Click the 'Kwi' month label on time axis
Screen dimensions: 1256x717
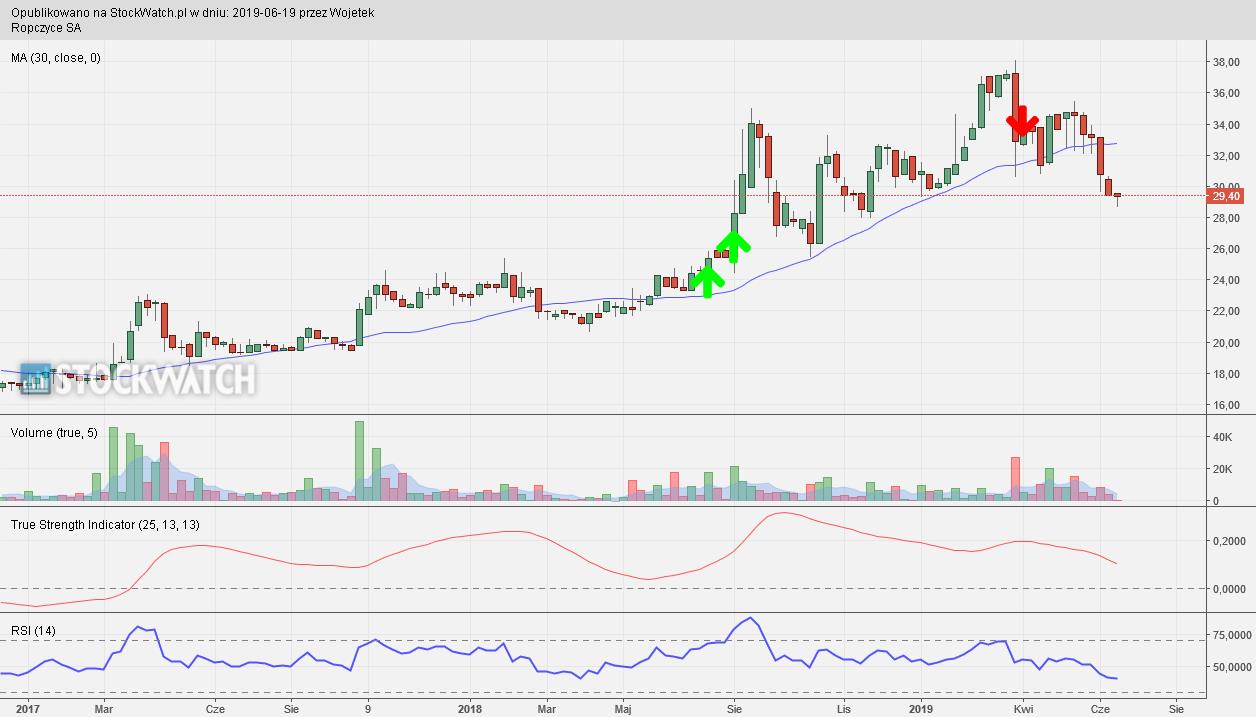click(x=1022, y=709)
